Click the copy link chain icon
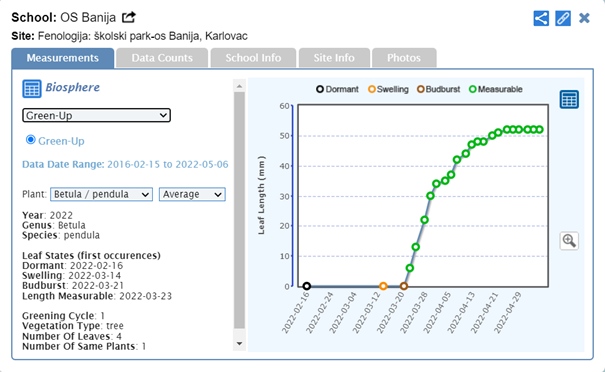605x372 pixels. pyautogui.click(x=563, y=18)
